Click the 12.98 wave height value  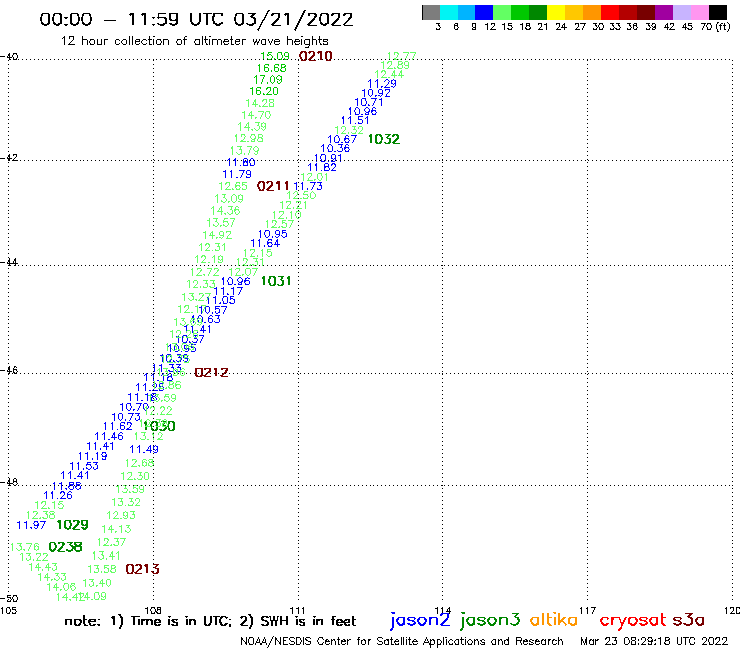coord(249,138)
